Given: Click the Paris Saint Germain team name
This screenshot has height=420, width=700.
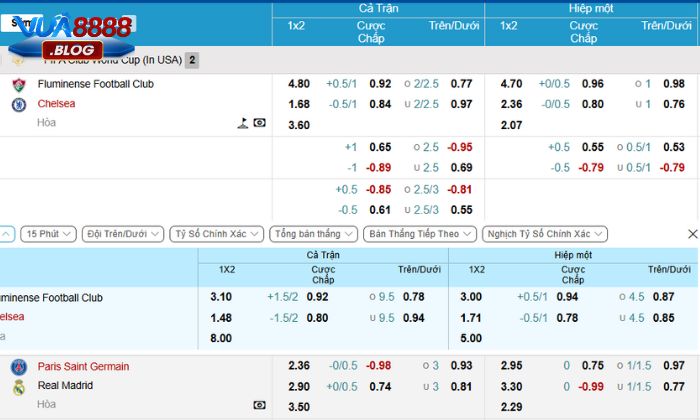Looking at the screenshot, I should (x=83, y=367).
